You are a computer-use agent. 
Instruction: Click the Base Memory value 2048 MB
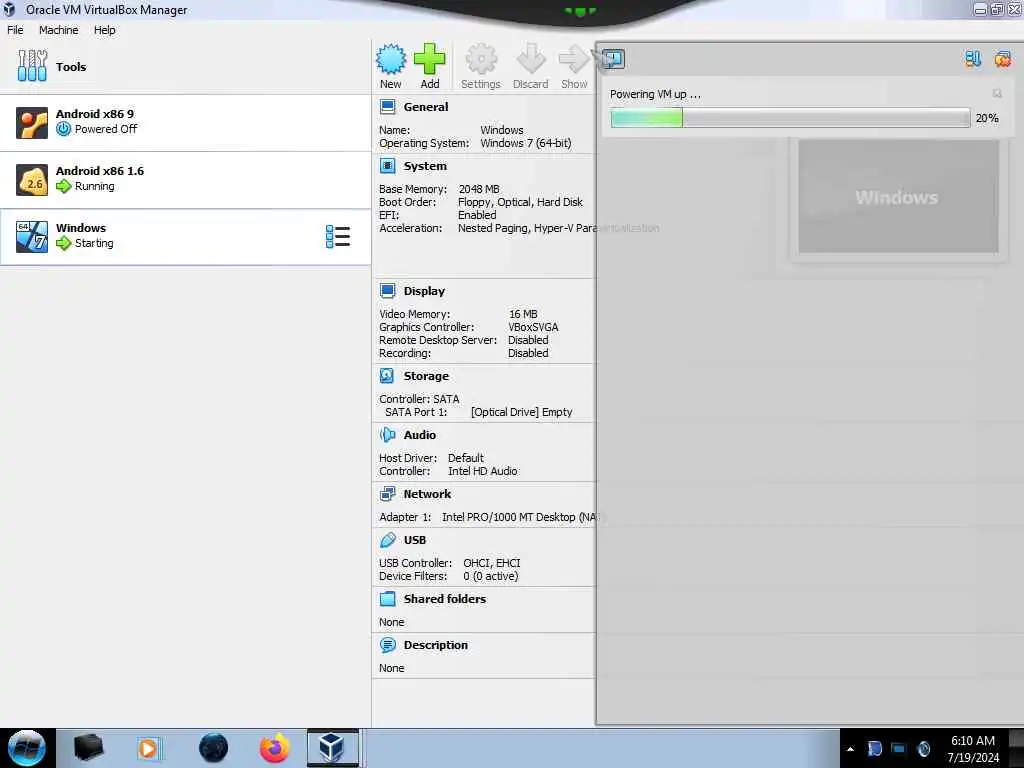click(x=479, y=189)
